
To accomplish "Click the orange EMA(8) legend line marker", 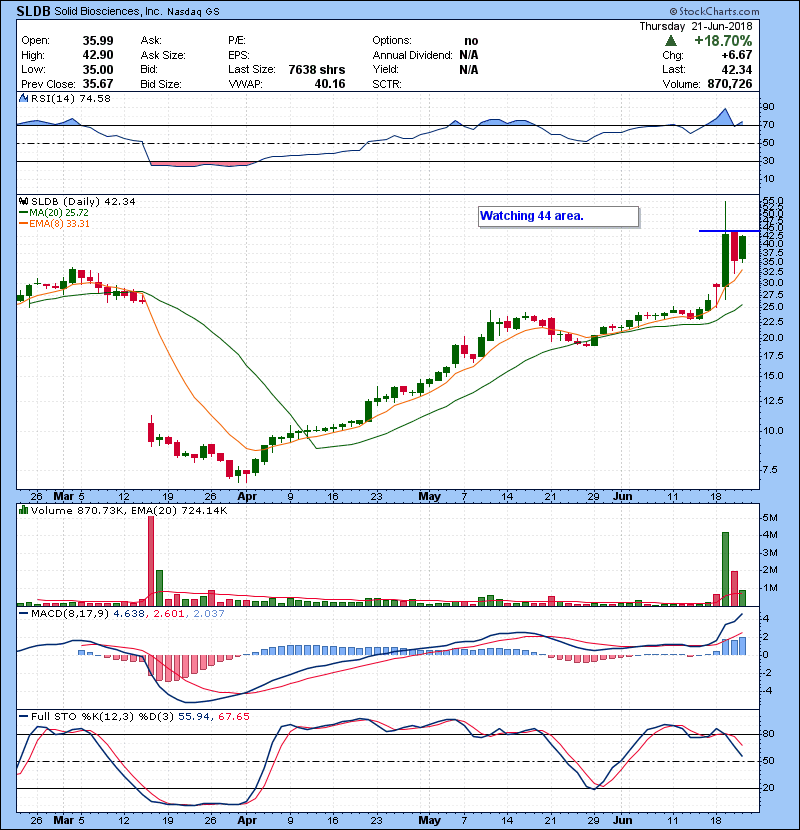I will (23, 224).
